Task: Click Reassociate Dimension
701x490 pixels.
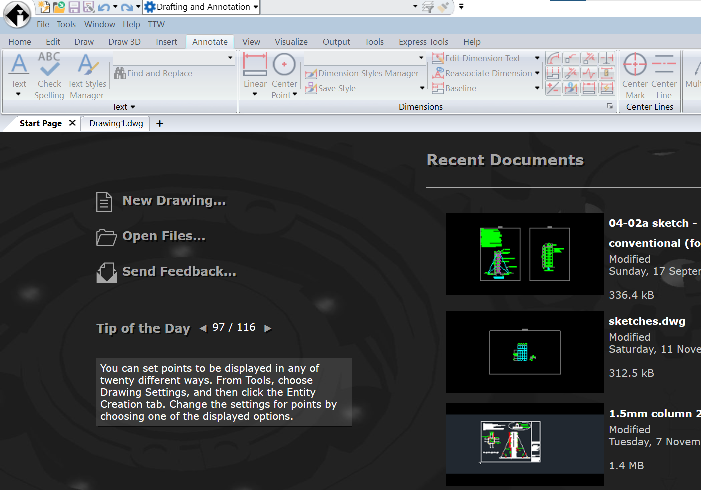Action: [482, 73]
